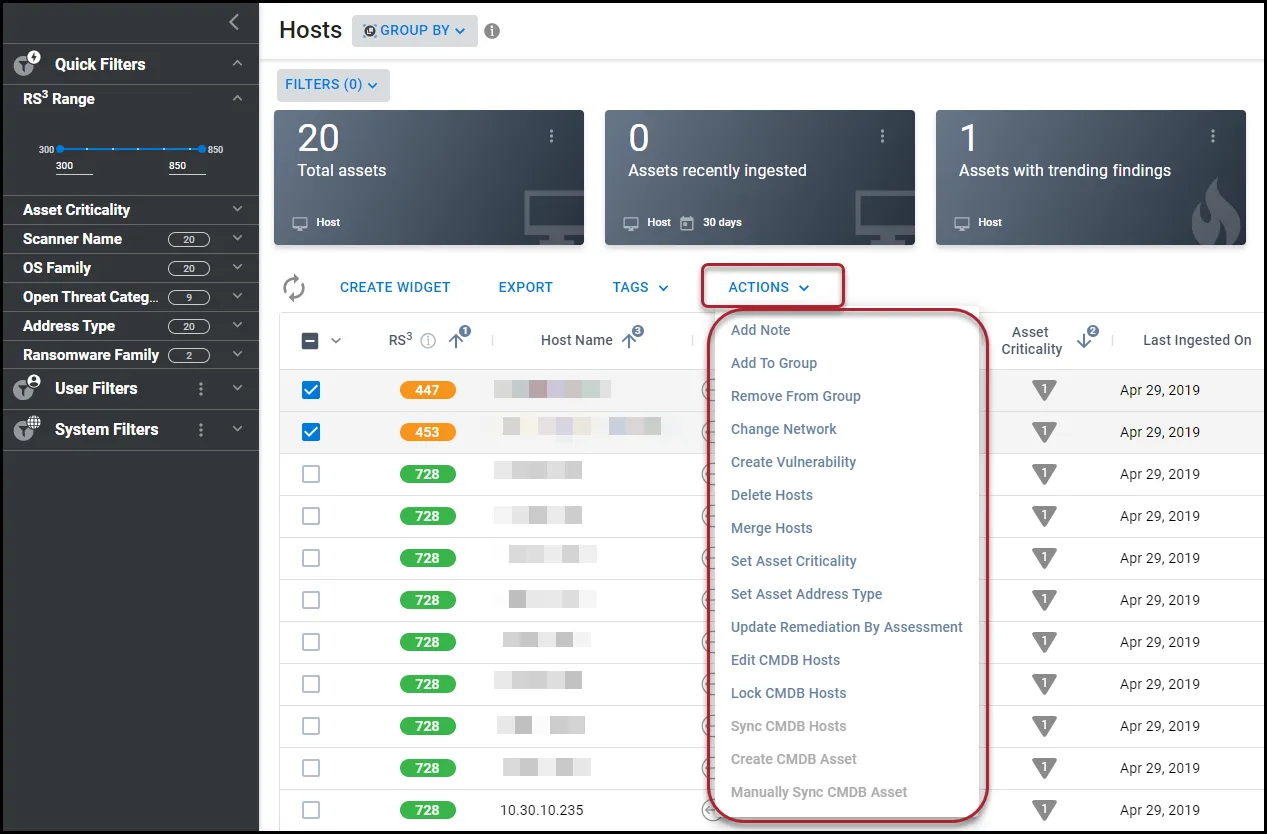Image resolution: width=1267 pixels, height=834 pixels.
Task: Expand the Open Threat Category filter
Action: click(237, 297)
